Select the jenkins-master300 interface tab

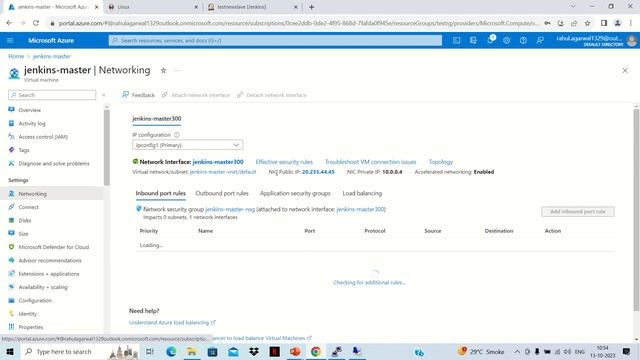(157, 119)
